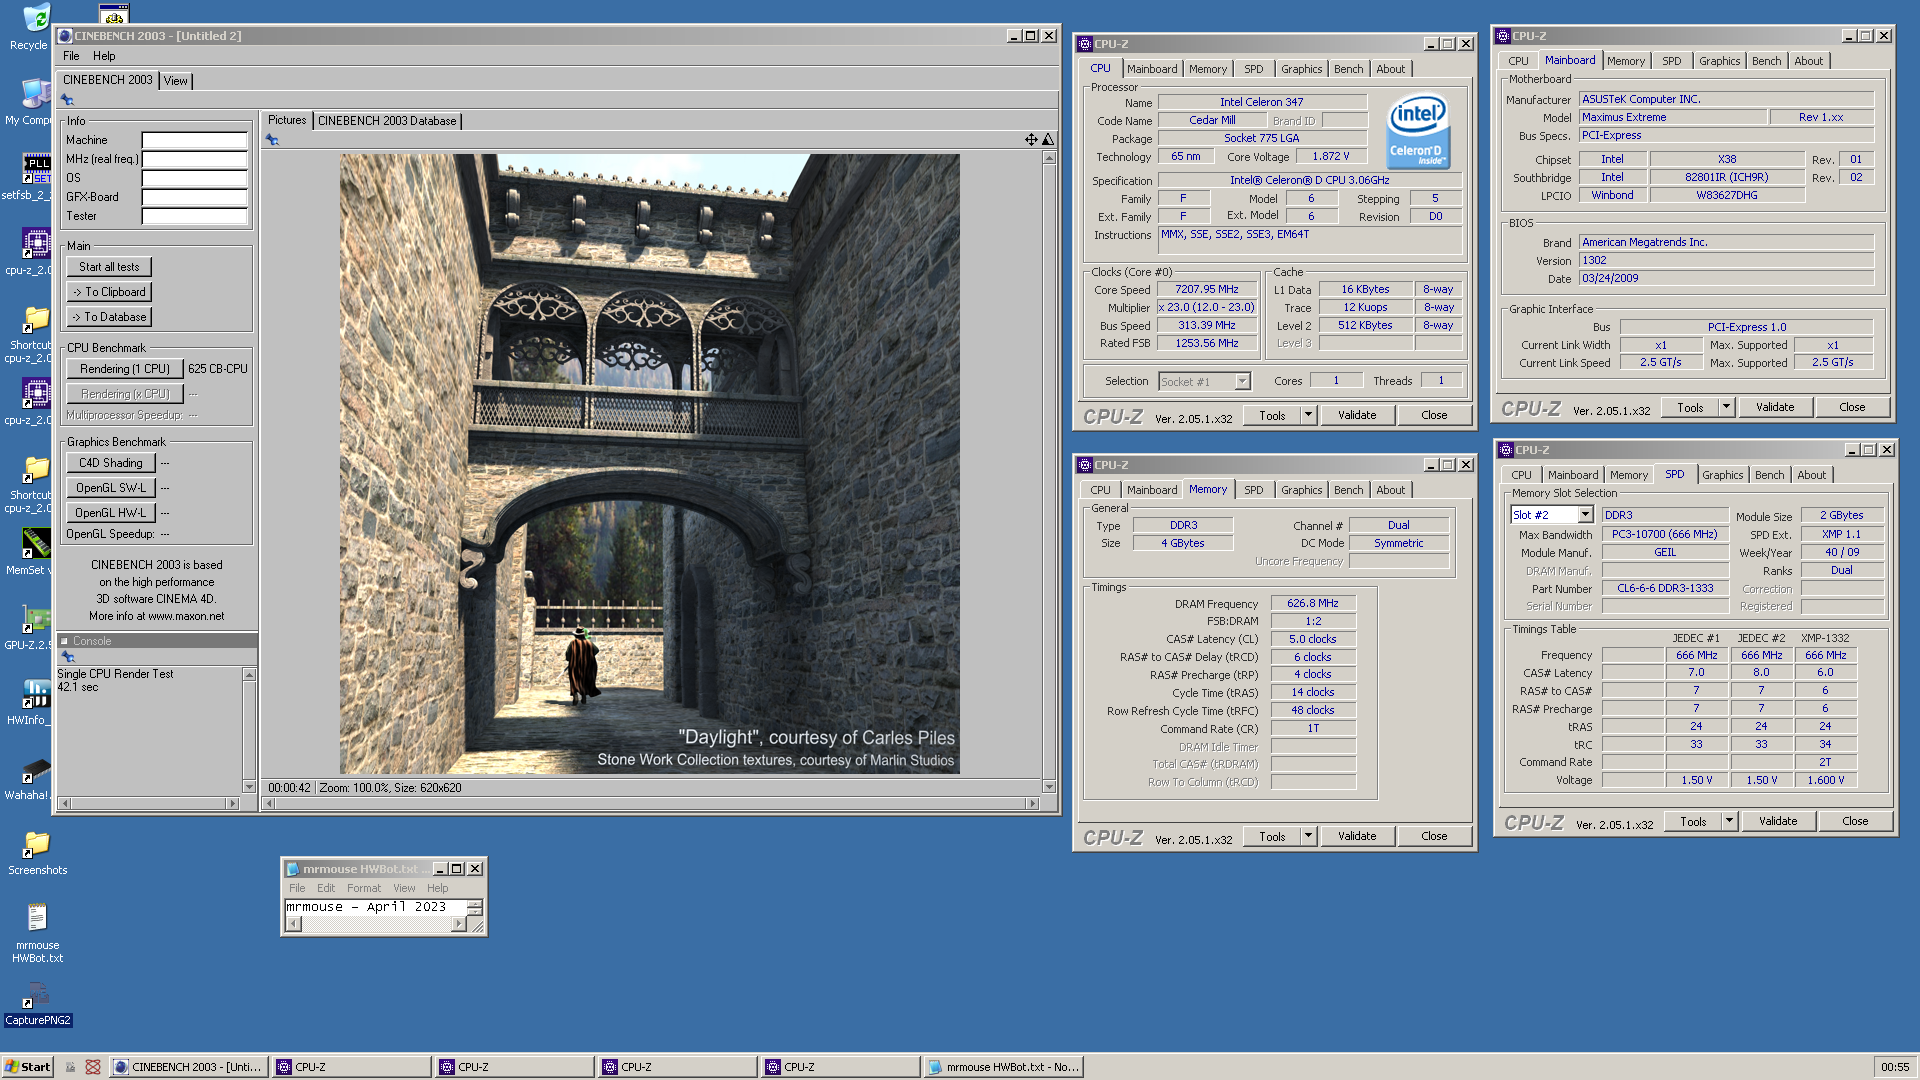Click the pin icon under the CINEBENCH 2003 tab
The height and width of the screenshot is (1080, 1920).
tap(68, 100)
